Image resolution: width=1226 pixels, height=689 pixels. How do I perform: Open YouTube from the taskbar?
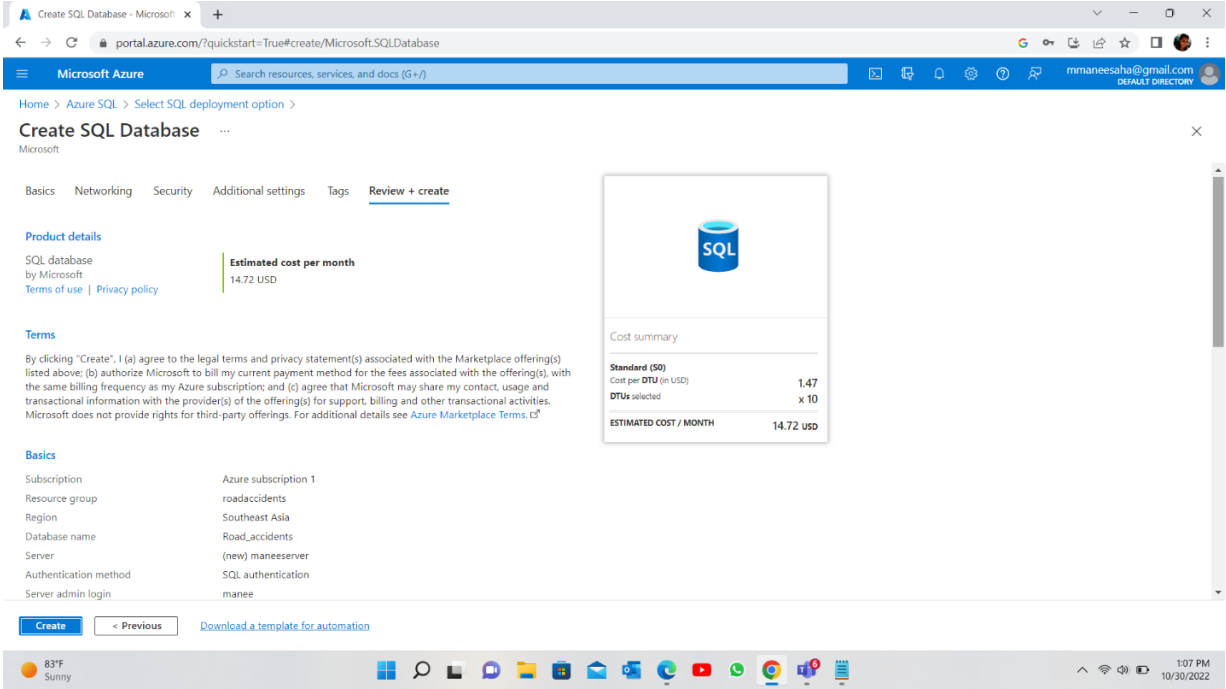[x=702, y=670]
